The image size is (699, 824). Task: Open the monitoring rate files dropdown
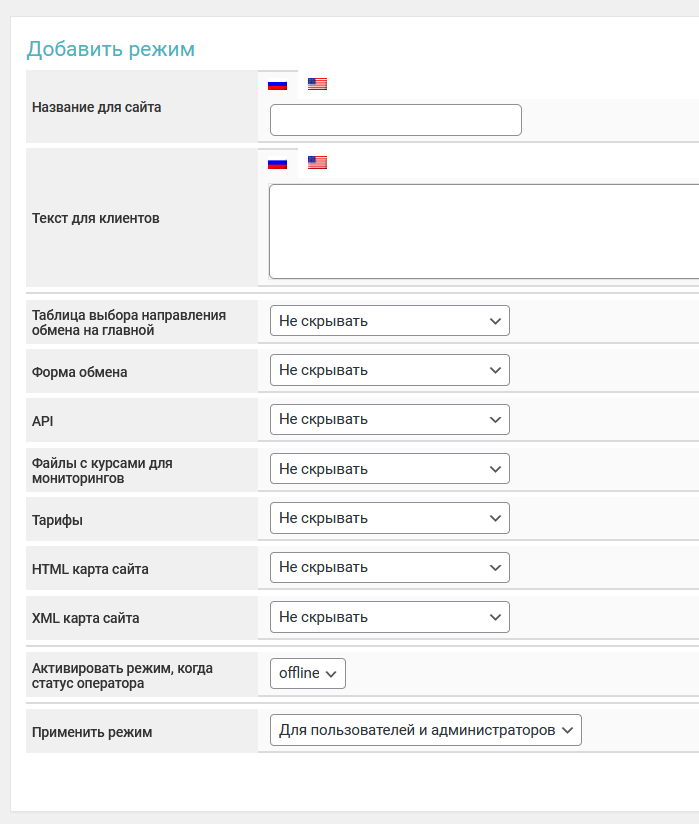pyautogui.click(x=389, y=469)
